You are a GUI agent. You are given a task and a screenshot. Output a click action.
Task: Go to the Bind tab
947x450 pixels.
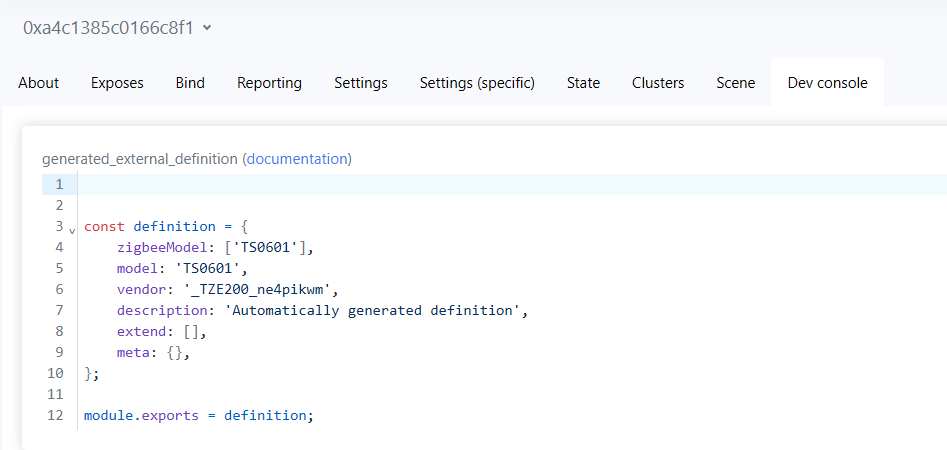tap(190, 83)
